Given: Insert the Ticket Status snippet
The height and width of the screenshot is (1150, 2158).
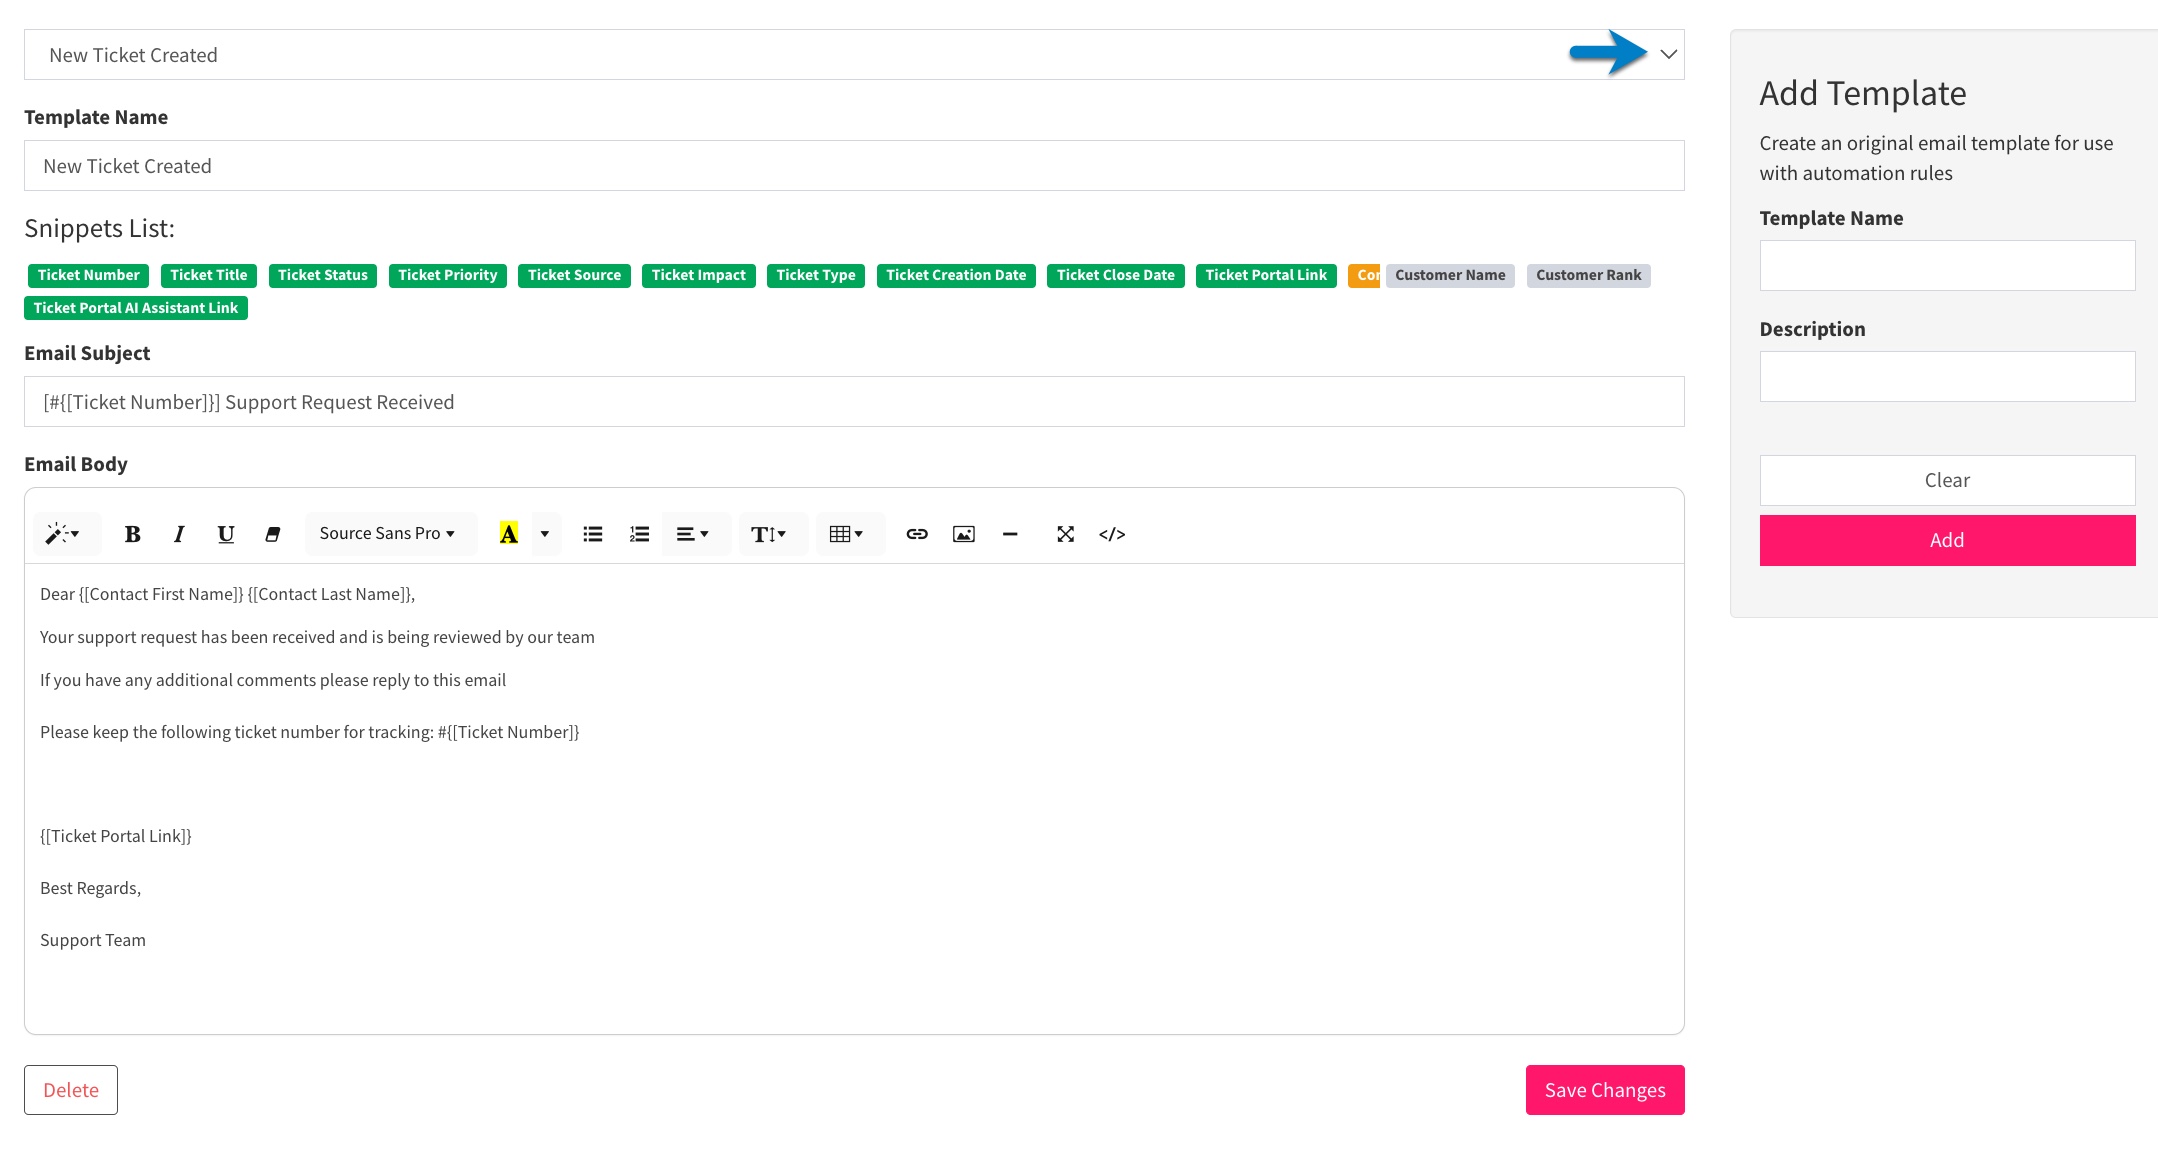Looking at the screenshot, I should coord(323,275).
